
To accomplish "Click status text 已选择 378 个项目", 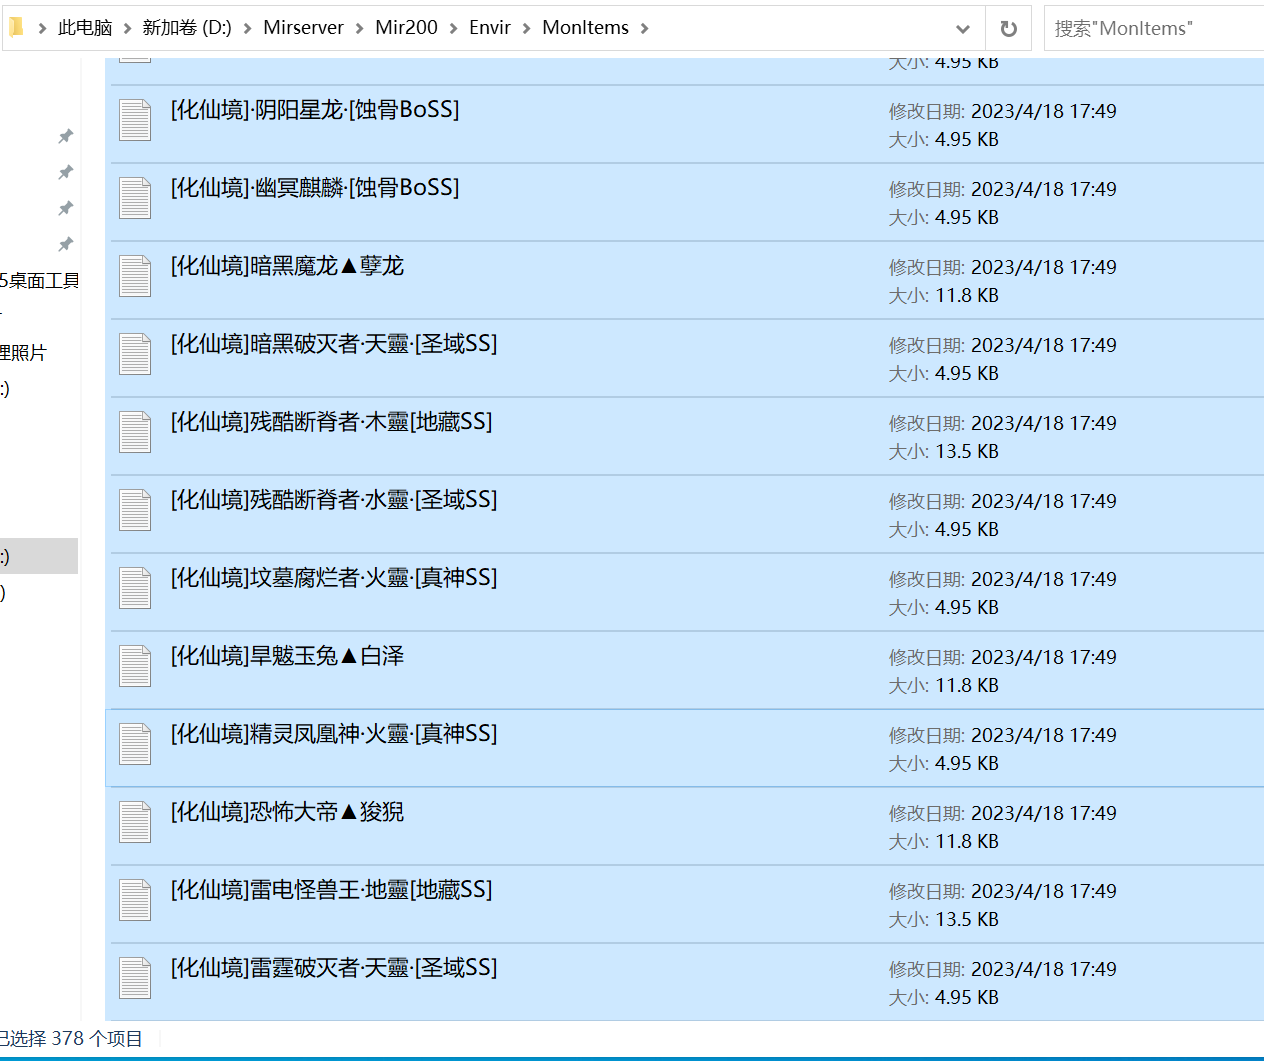I will (71, 1039).
